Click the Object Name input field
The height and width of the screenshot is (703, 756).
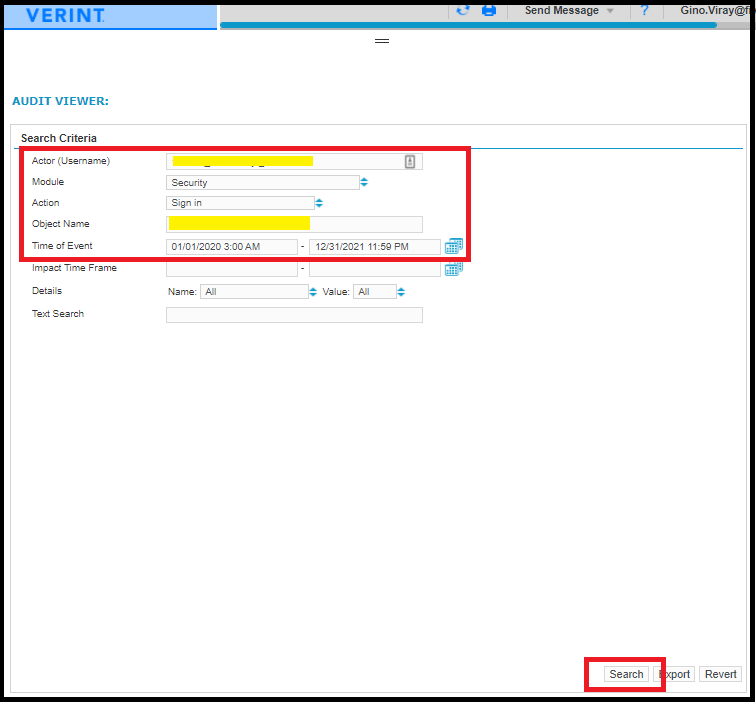pos(294,224)
